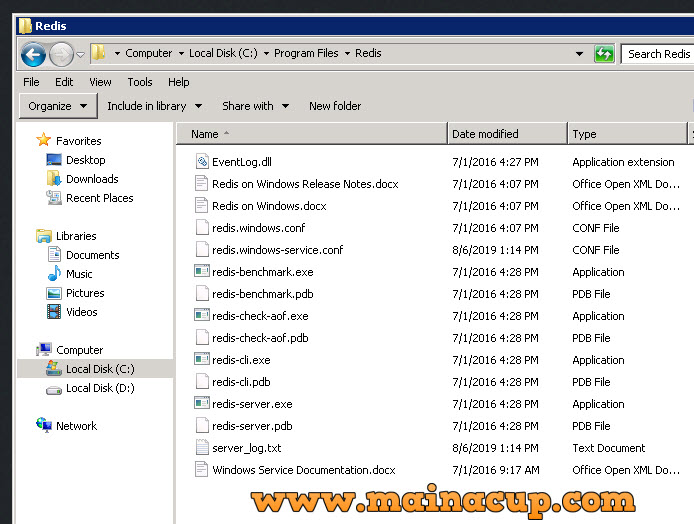Open the recent pages dropdown beside Forward
This screenshot has height=524, width=694.
point(80,54)
